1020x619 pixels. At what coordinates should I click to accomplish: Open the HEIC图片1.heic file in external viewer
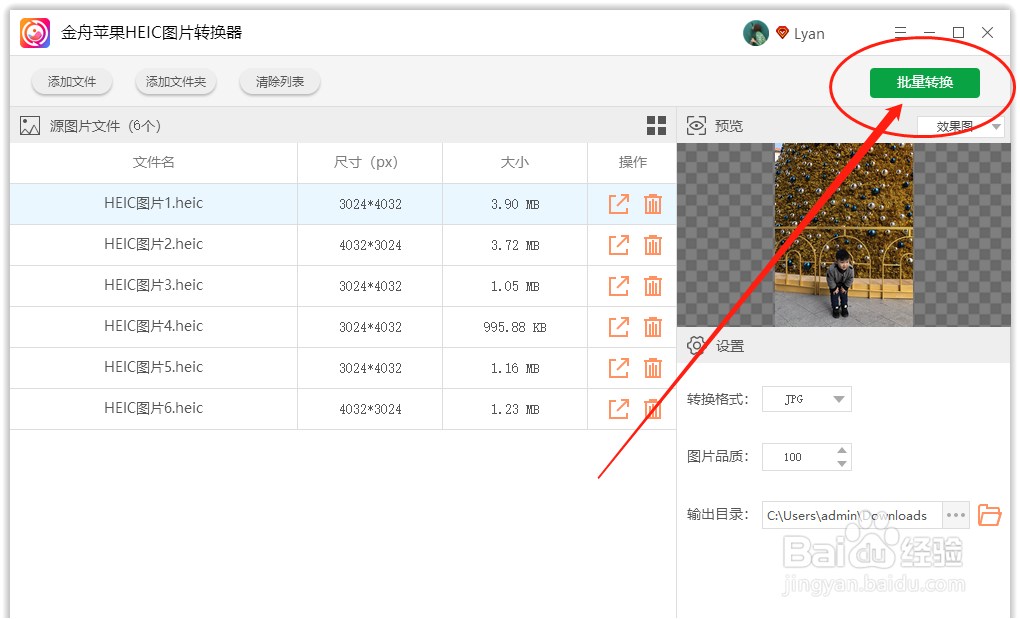[x=618, y=203]
